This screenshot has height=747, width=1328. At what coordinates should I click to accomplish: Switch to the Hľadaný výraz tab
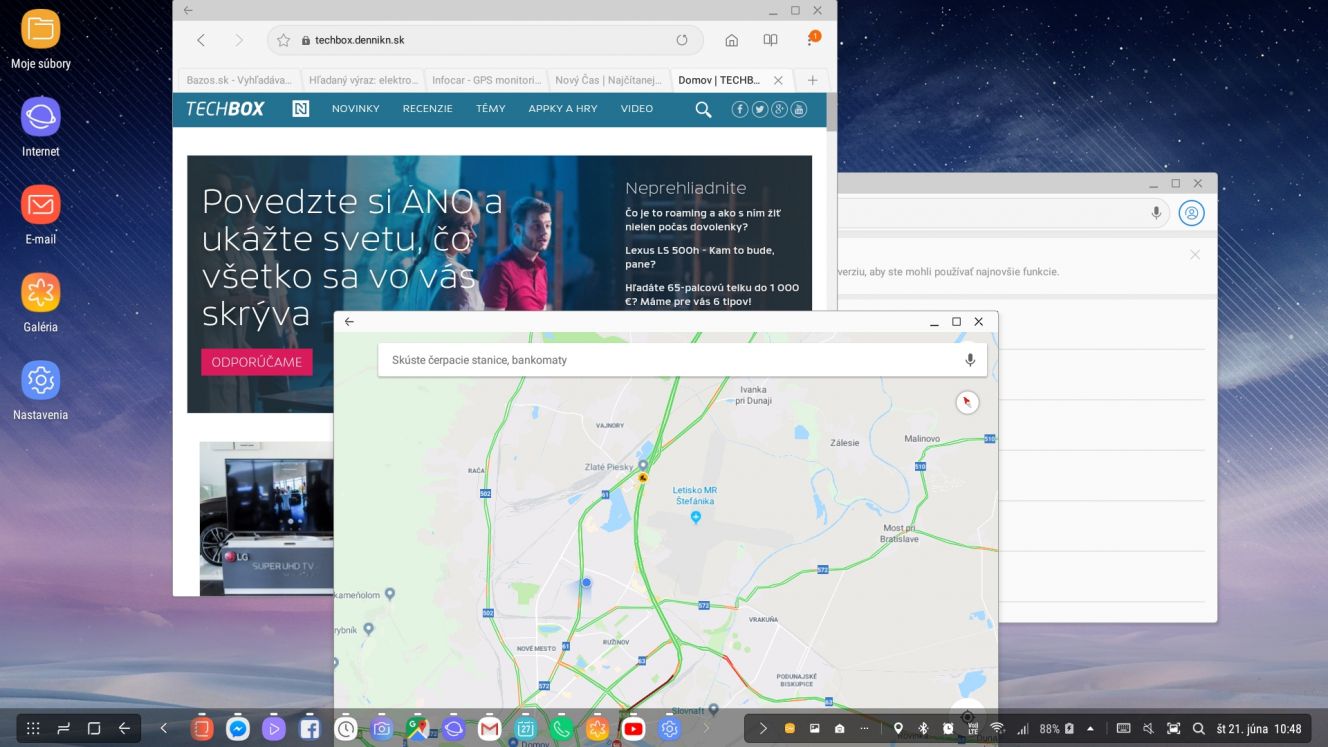363,80
